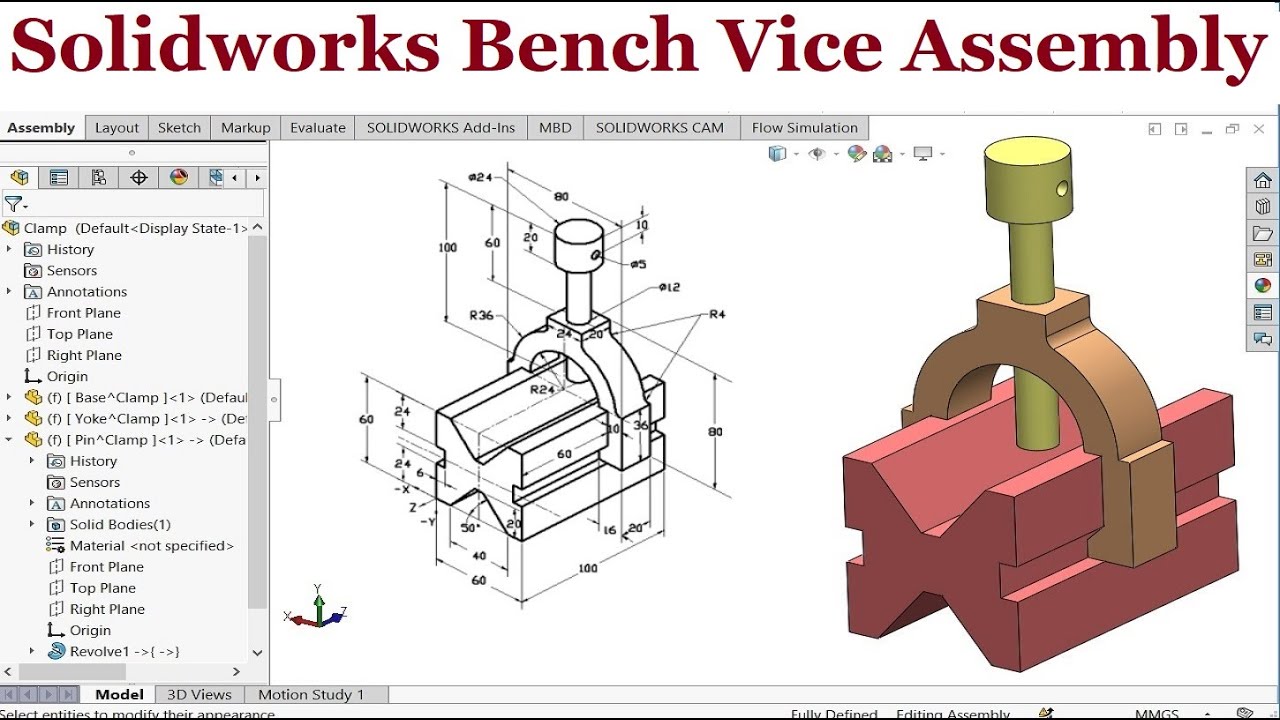This screenshot has height=720, width=1280.
Task: Switch to the 3D Views bottom tab
Action: [x=199, y=694]
